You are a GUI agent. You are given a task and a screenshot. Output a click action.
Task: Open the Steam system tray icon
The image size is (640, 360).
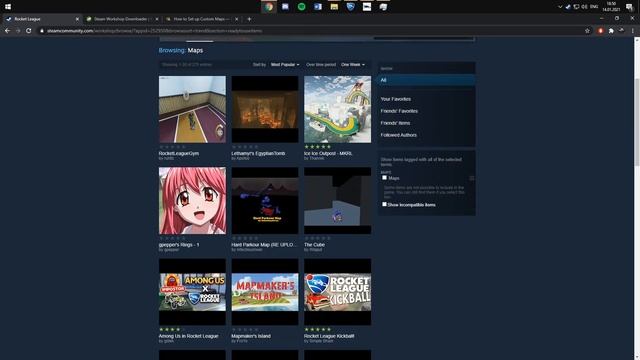(x=568, y=7)
